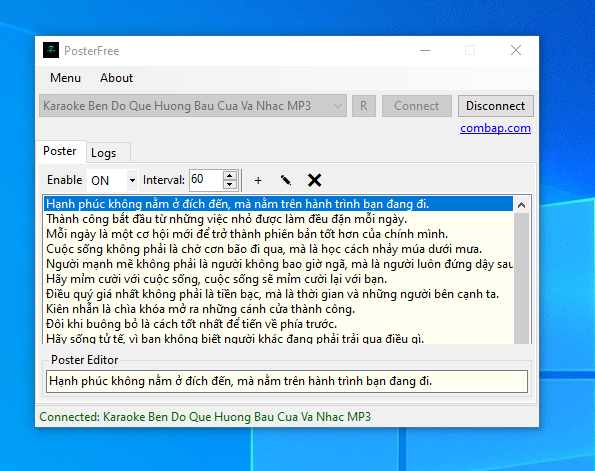Select the line starting "Kiên nhẫn là chìa khóa"
The height and width of the screenshot is (471, 595).
click(279, 309)
